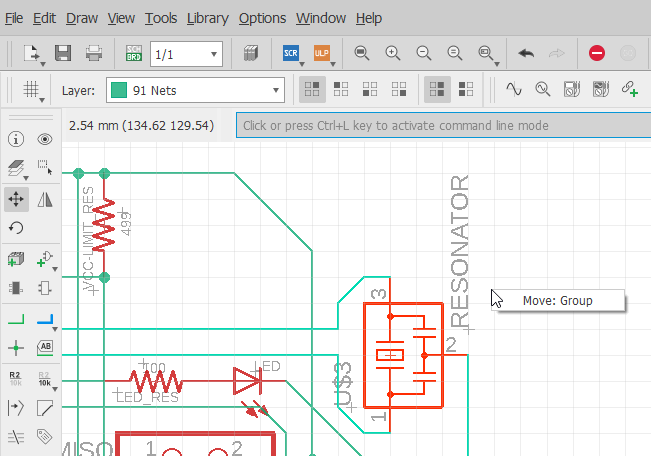Click the sine wave simulation icon
Screen dimensions: 651x456
click(514, 89)
